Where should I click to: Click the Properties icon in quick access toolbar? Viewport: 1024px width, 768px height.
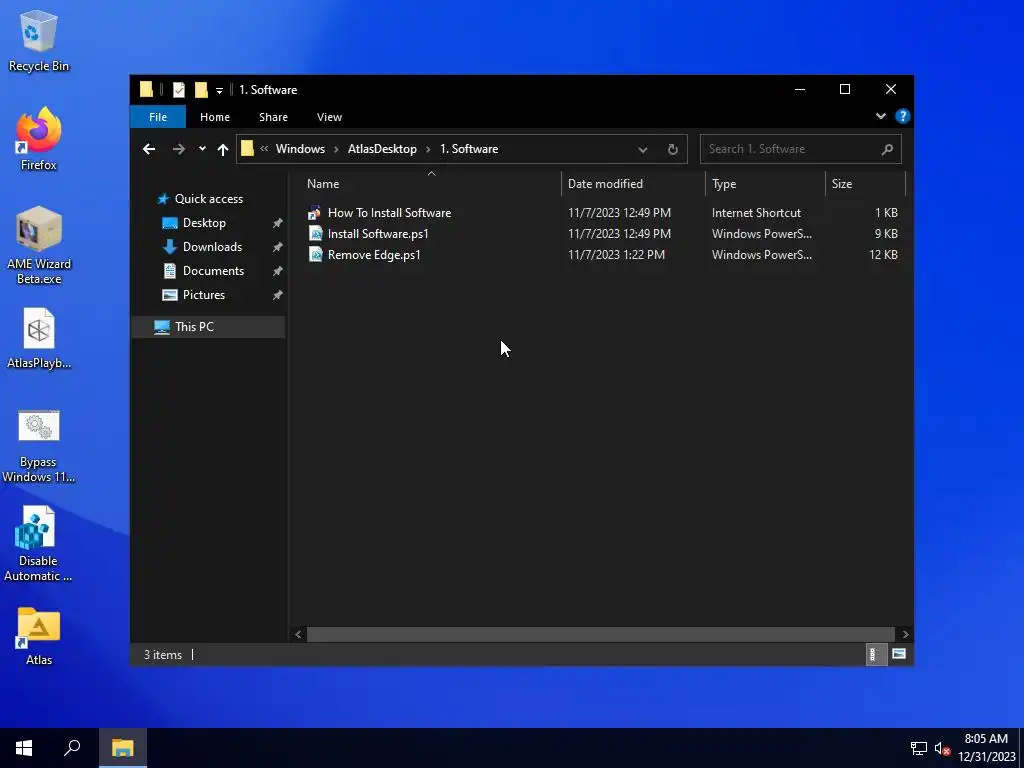coord(178,90)
